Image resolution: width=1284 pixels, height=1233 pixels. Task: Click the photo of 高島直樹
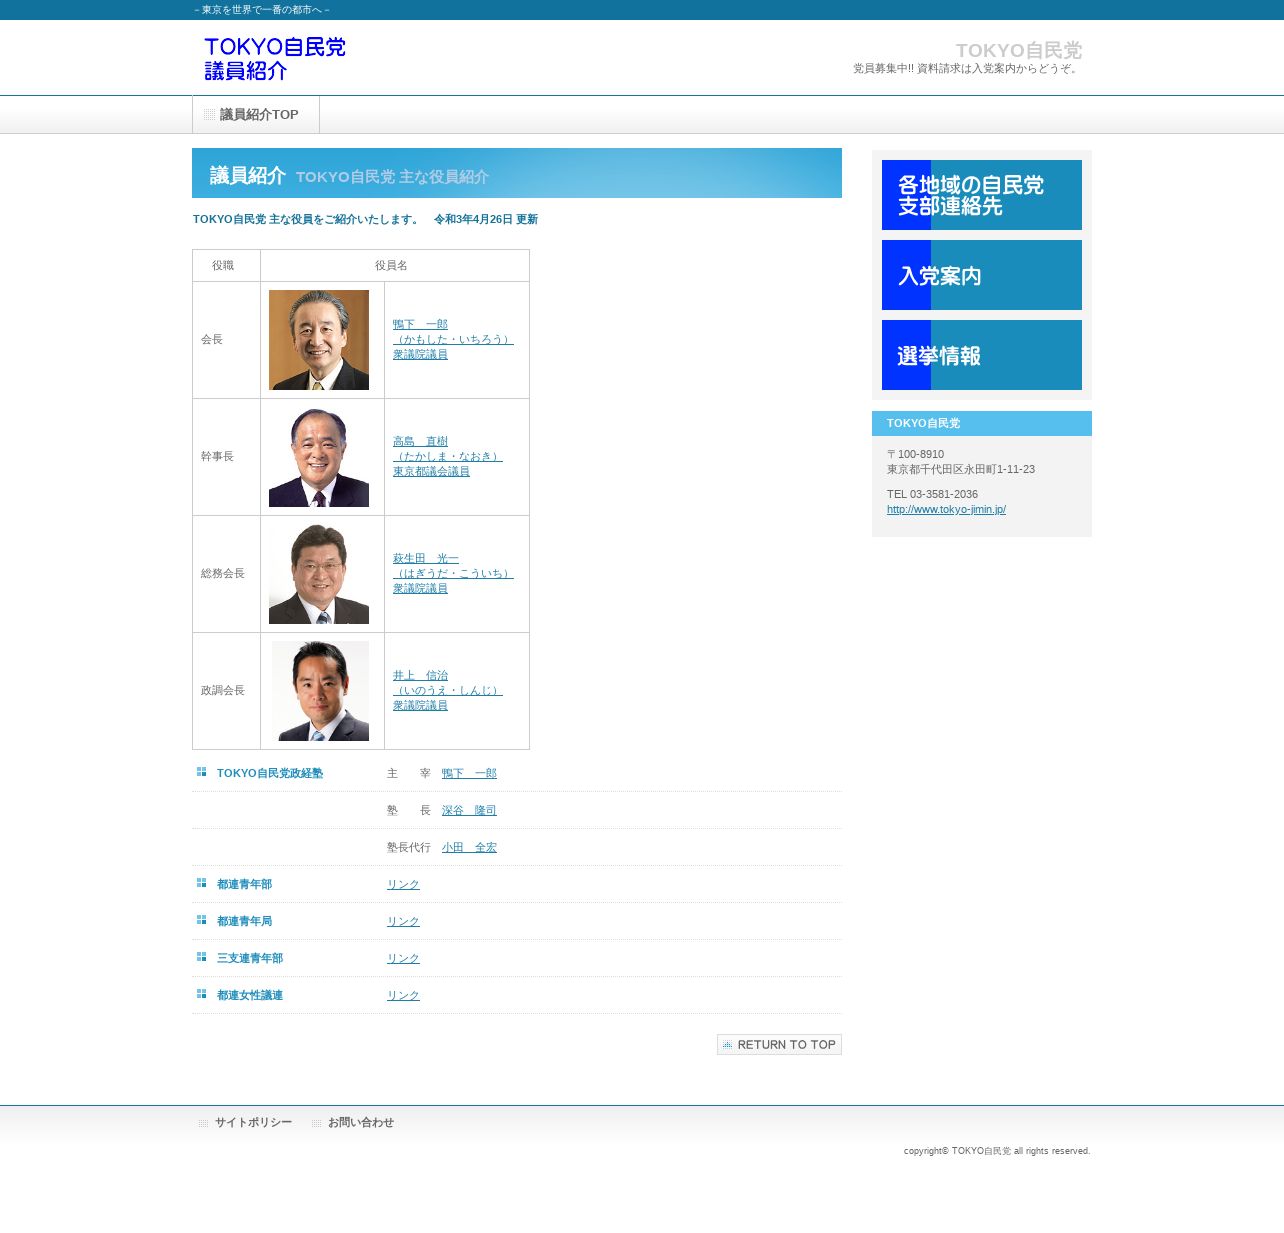click(x=319, y=457)
